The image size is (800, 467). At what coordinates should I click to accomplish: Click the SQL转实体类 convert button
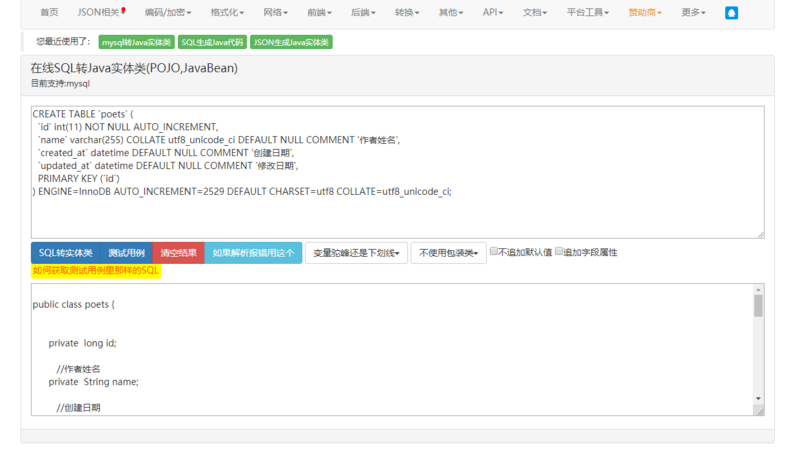66,253
